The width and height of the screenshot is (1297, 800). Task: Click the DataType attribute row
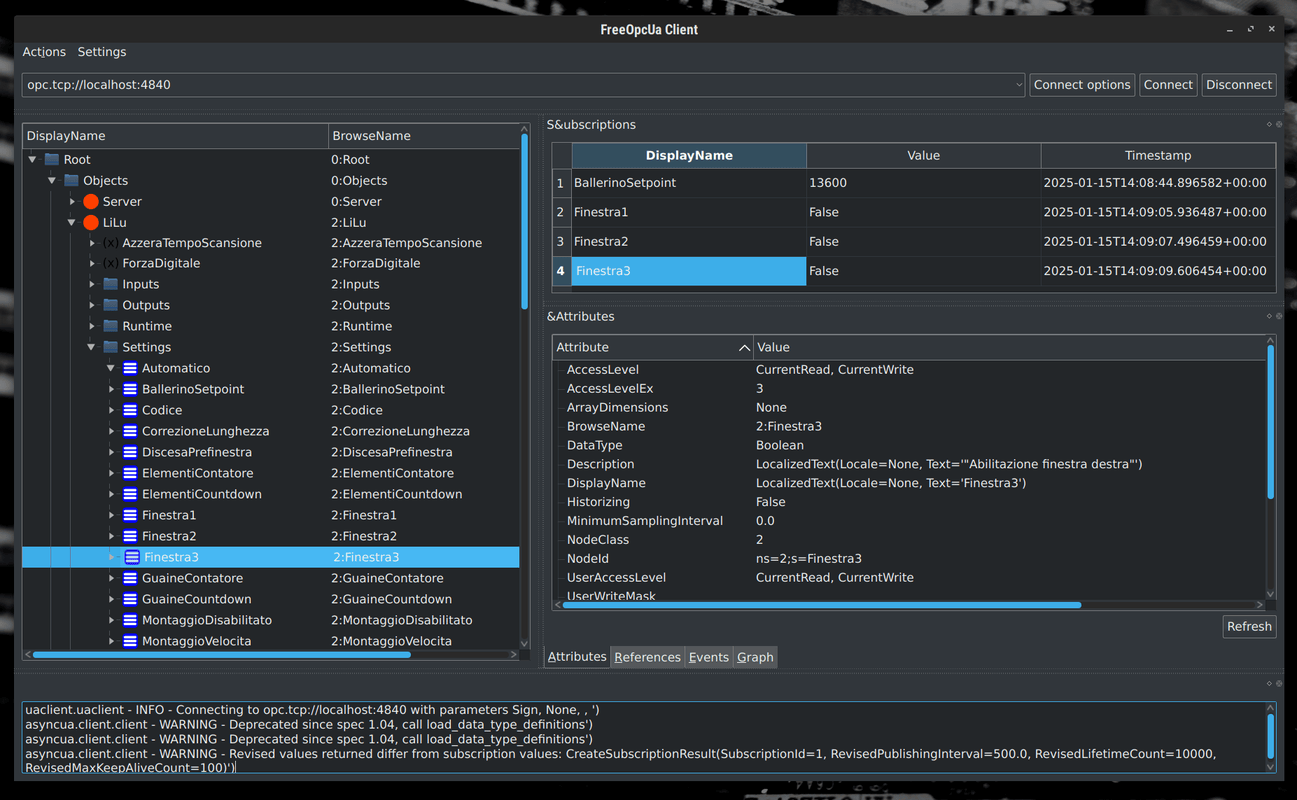[910, 446]
